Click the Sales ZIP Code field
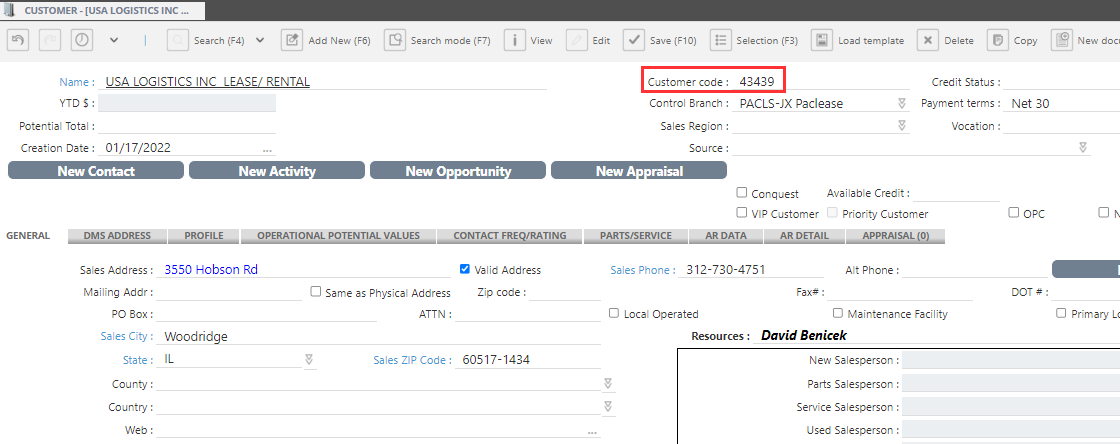The image size is (1120, 444). pos(529,360)
